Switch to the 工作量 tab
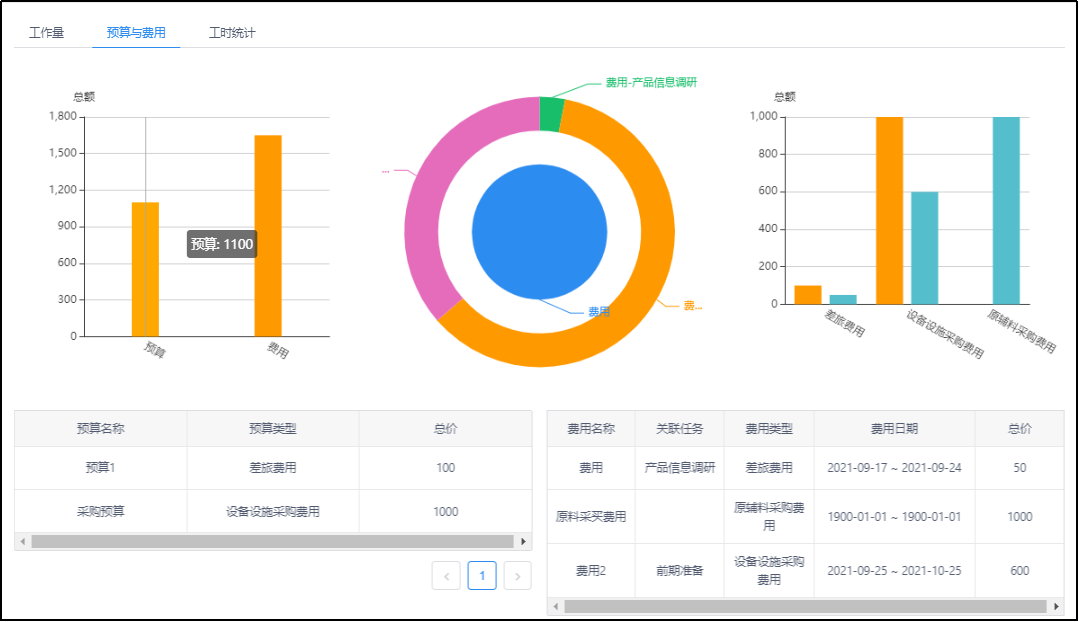 (x=47, y=32)
